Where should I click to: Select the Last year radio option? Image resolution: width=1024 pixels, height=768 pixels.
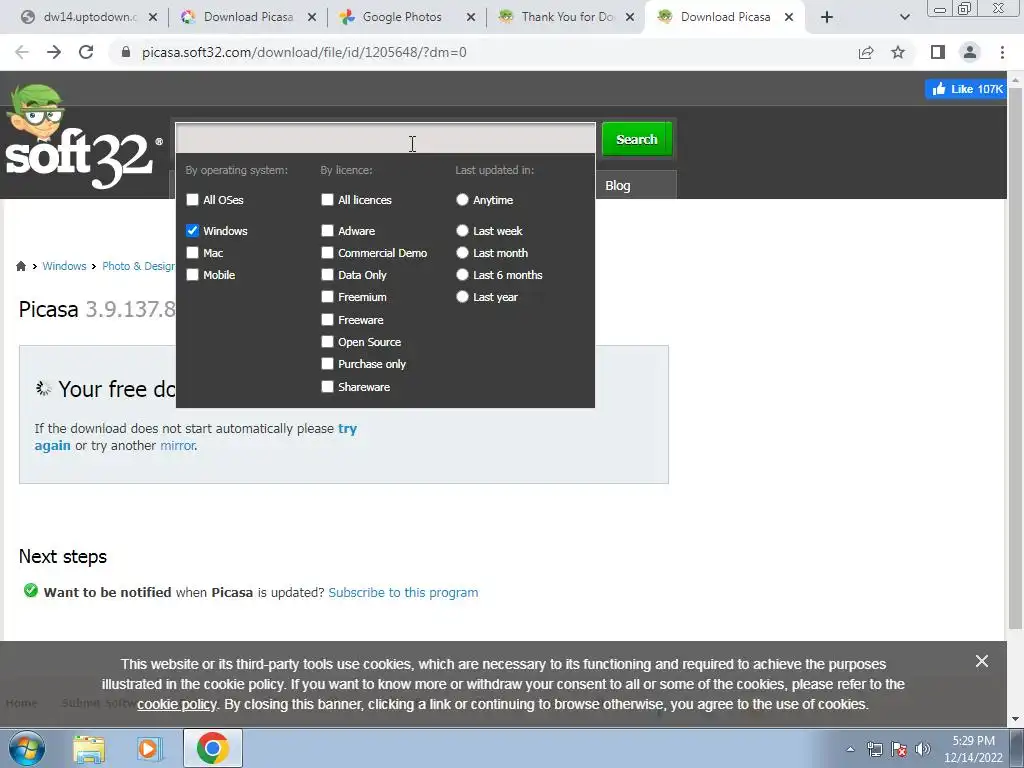(x=462, y=297)
